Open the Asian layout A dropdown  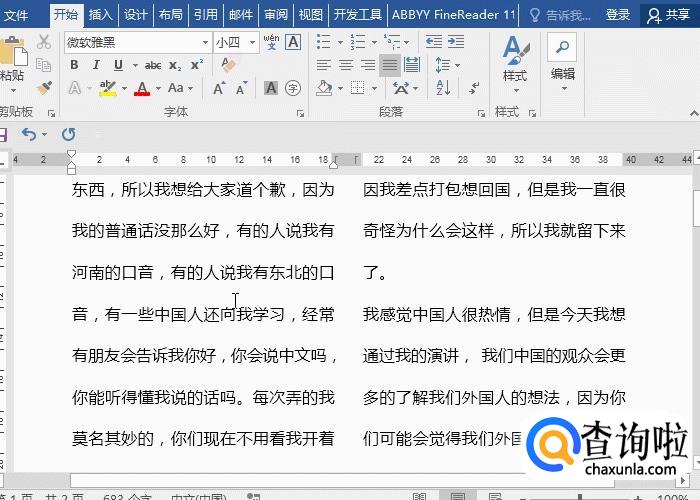[x=405, y=88]
